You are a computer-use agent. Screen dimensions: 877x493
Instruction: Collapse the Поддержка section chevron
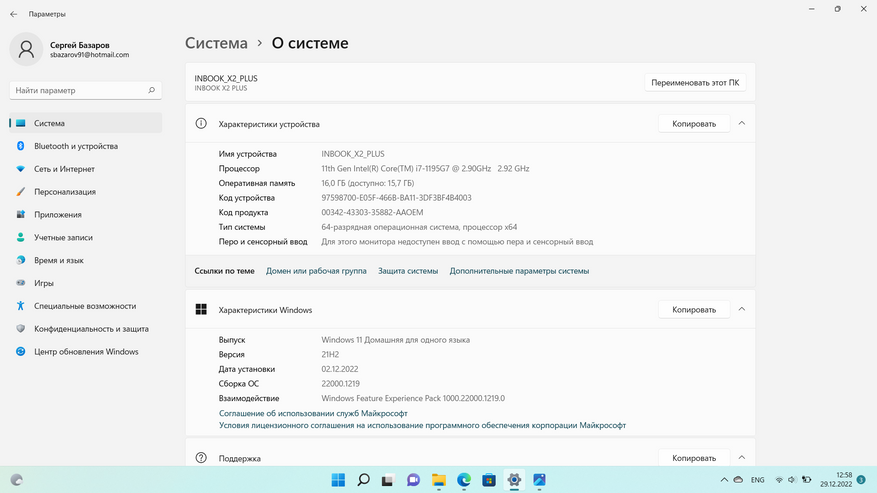pos(742,457)
